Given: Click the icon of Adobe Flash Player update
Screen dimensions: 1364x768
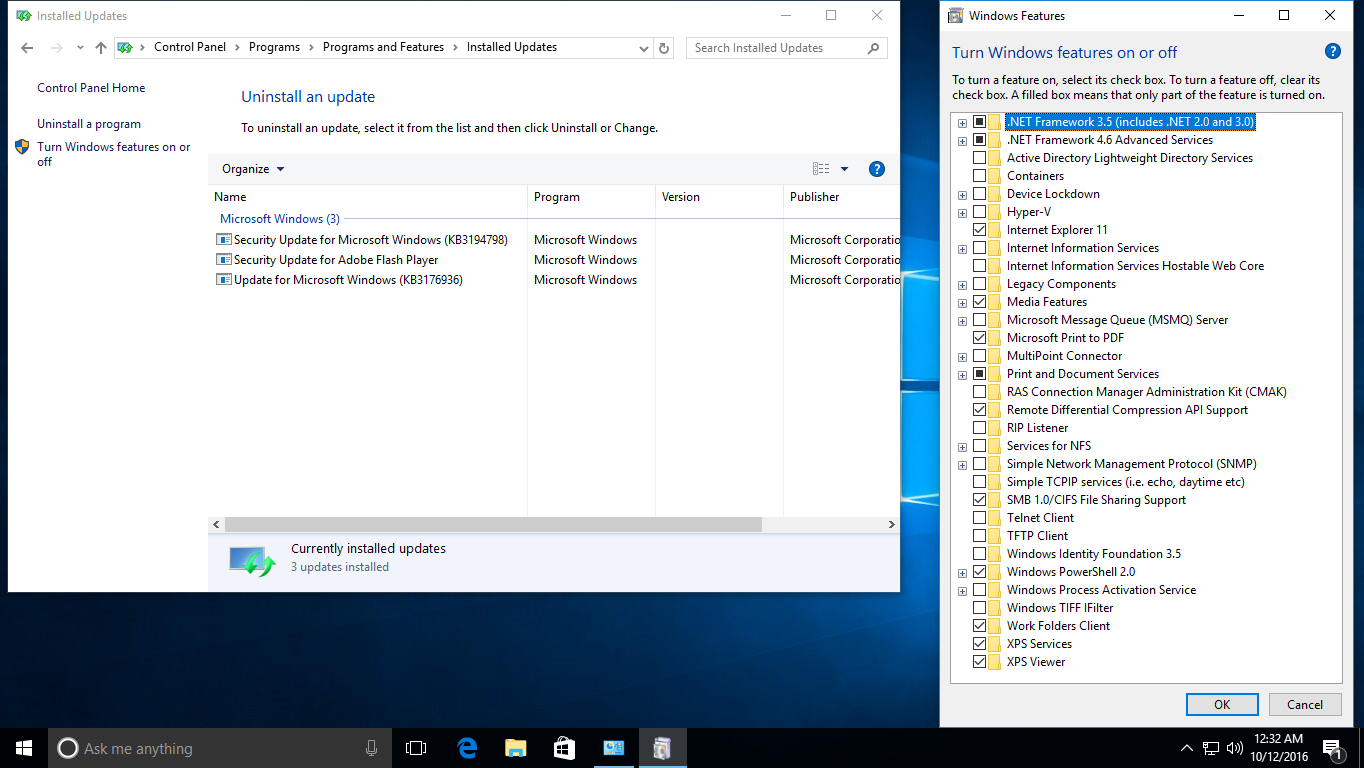Looking at the screenshot, I should 224,260.
